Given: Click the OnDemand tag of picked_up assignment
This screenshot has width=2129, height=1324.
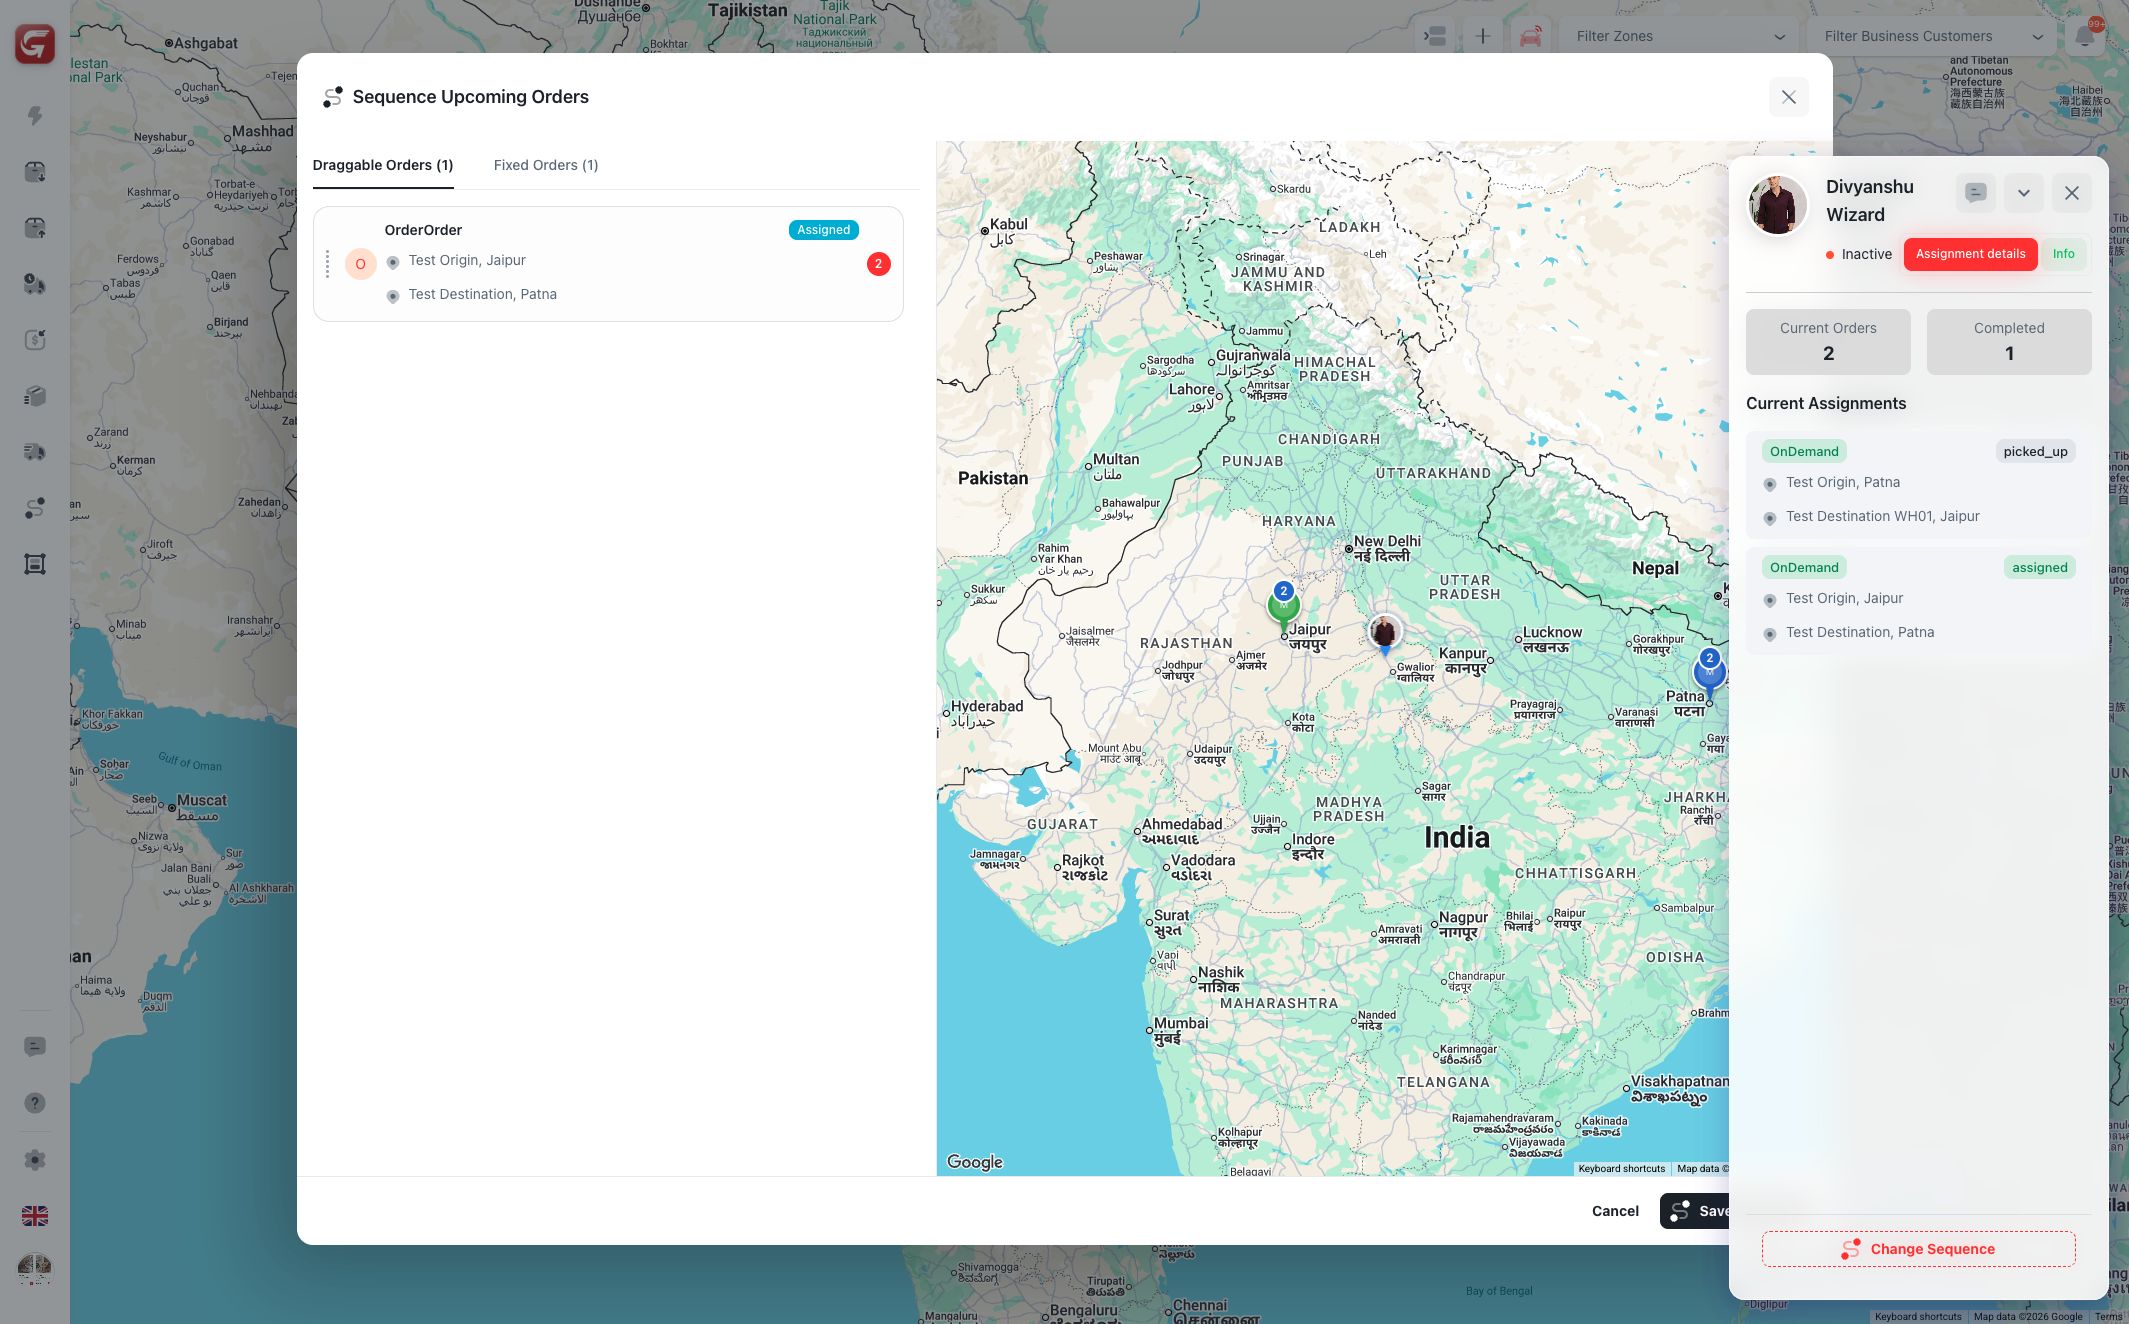Looking at the screenshot, I should click(1804, 451).
